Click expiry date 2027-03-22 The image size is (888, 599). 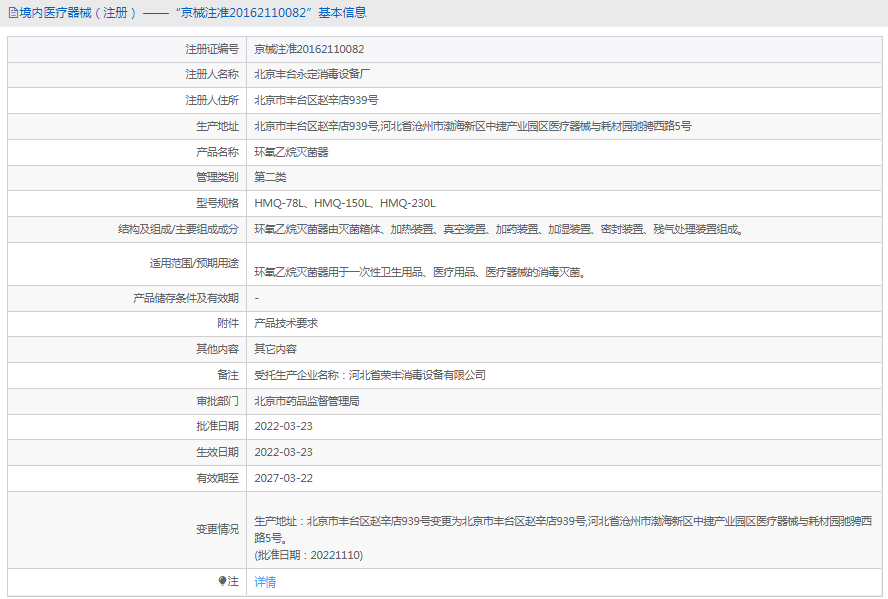tap(283, 478)
